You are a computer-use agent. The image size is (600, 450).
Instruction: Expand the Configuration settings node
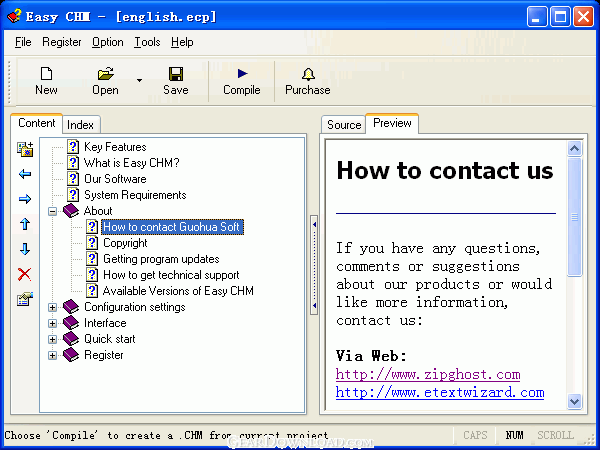[x=52, y=307]
